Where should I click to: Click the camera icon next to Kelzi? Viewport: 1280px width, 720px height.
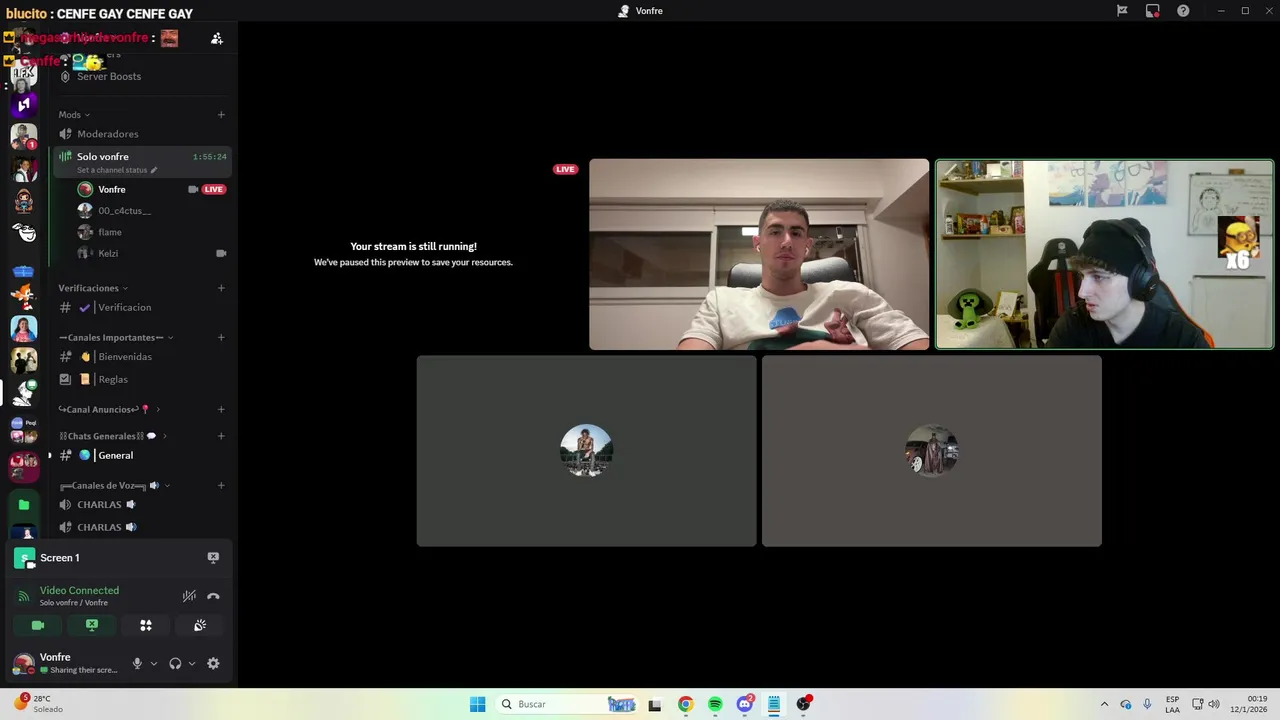[221, 253]
